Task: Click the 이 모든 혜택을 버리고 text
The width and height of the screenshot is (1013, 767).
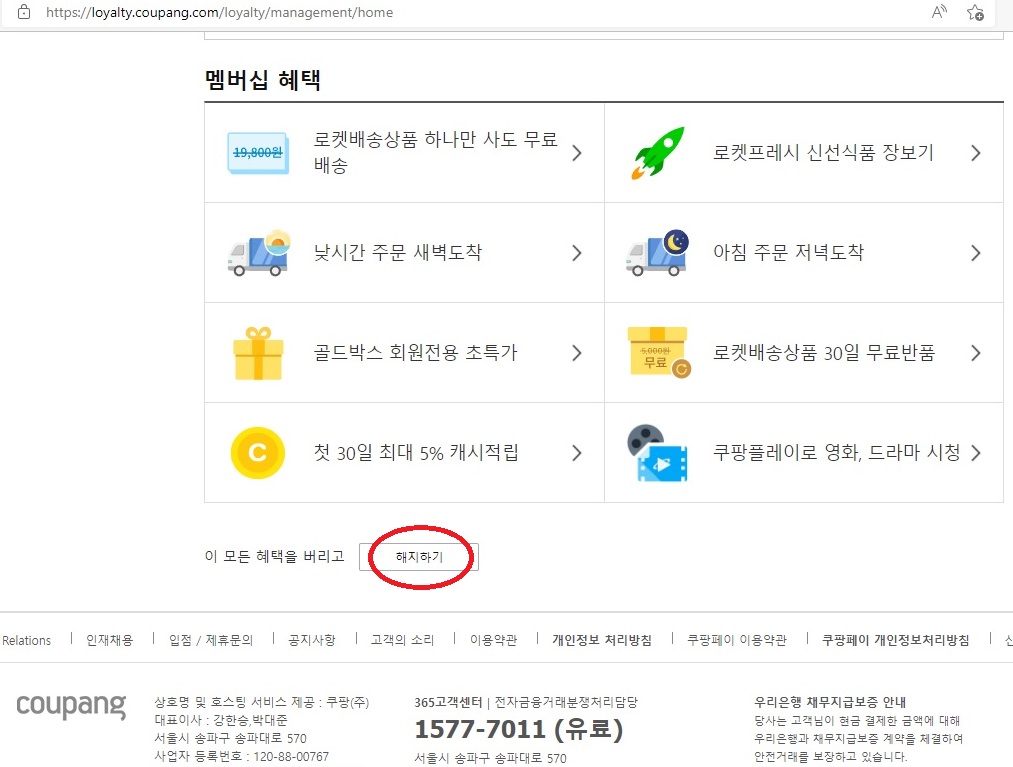Action: tap(275, 556)
